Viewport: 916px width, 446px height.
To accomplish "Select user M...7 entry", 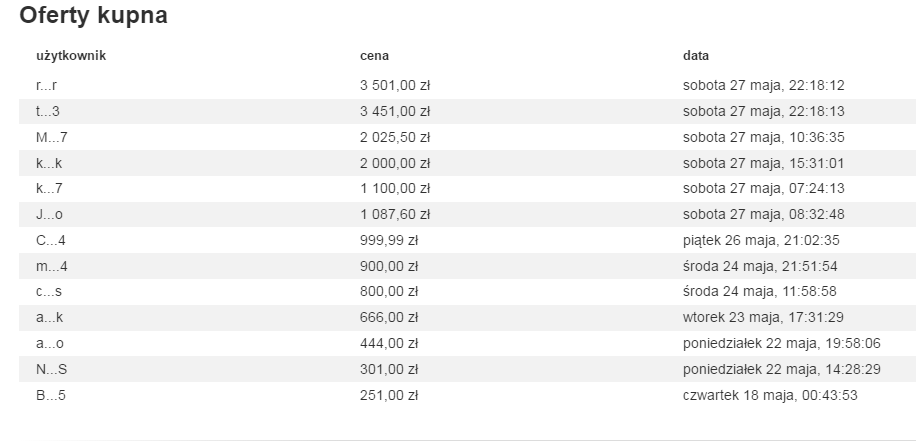I will pos(52,137).
